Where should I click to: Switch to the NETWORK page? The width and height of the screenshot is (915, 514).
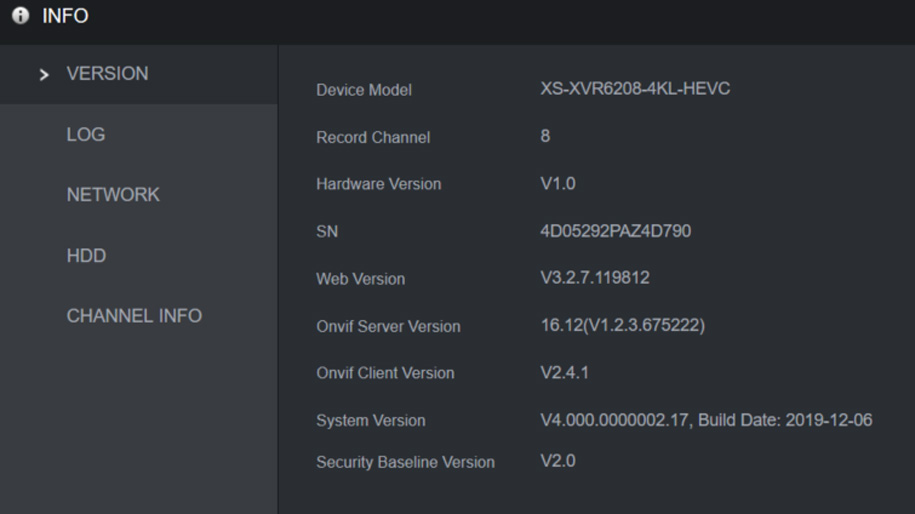[113, 195]
